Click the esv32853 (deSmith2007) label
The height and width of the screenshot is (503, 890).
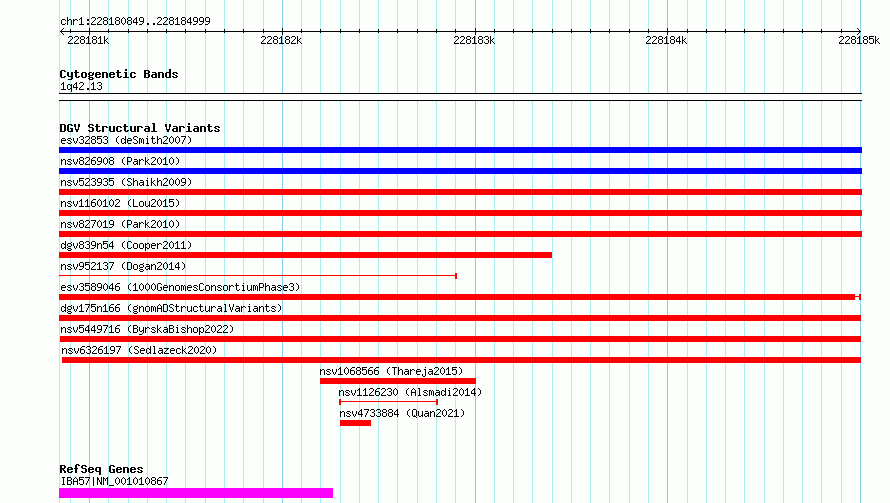(x=126, y=140)
